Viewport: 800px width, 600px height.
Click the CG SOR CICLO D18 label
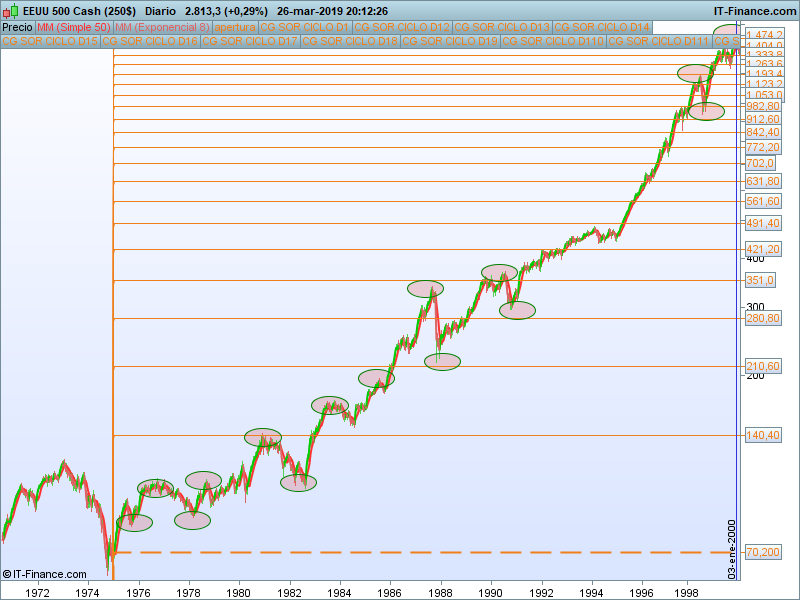tap(350, 41)
